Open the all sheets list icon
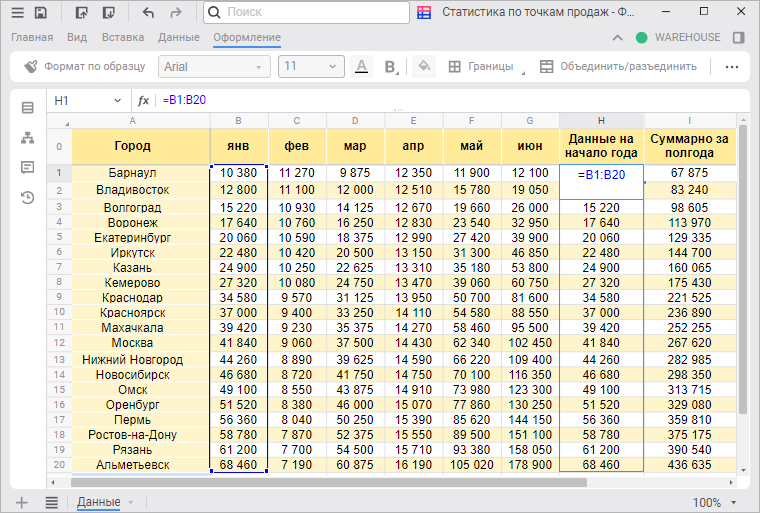The height and width of the screenshot is (513, 760). (x=51, y=502)
